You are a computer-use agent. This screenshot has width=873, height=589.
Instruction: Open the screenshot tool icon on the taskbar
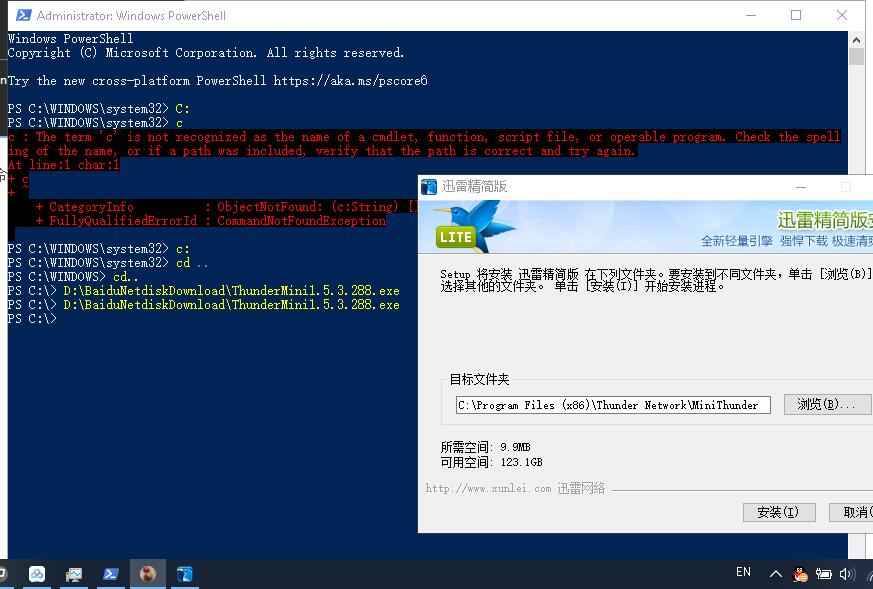tap(74, 574)
